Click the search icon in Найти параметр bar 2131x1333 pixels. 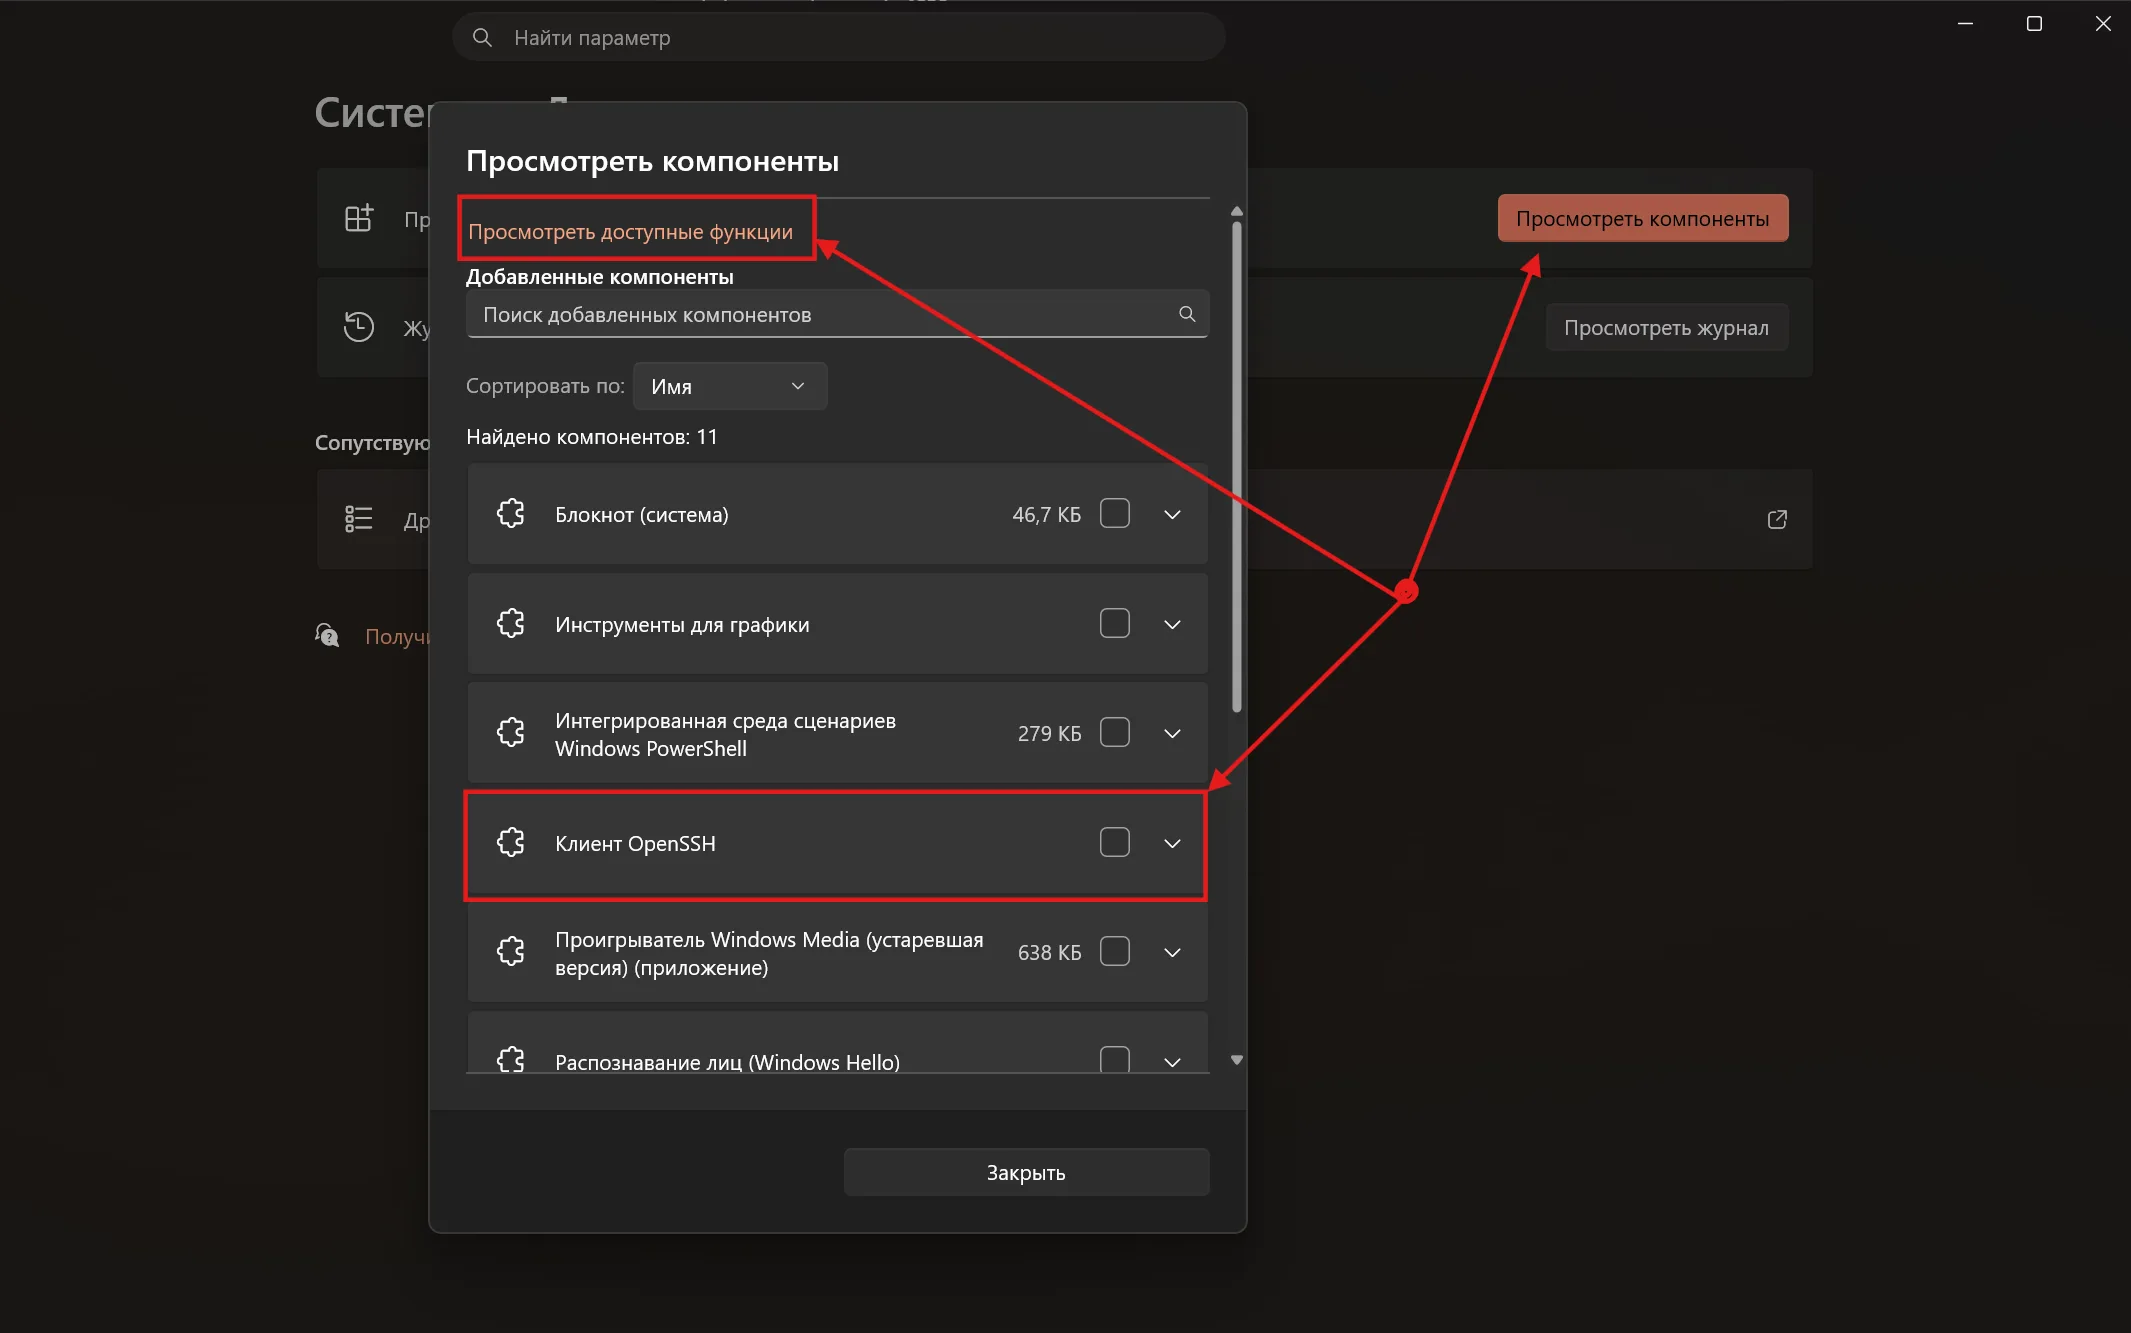[x=482, y=37]
